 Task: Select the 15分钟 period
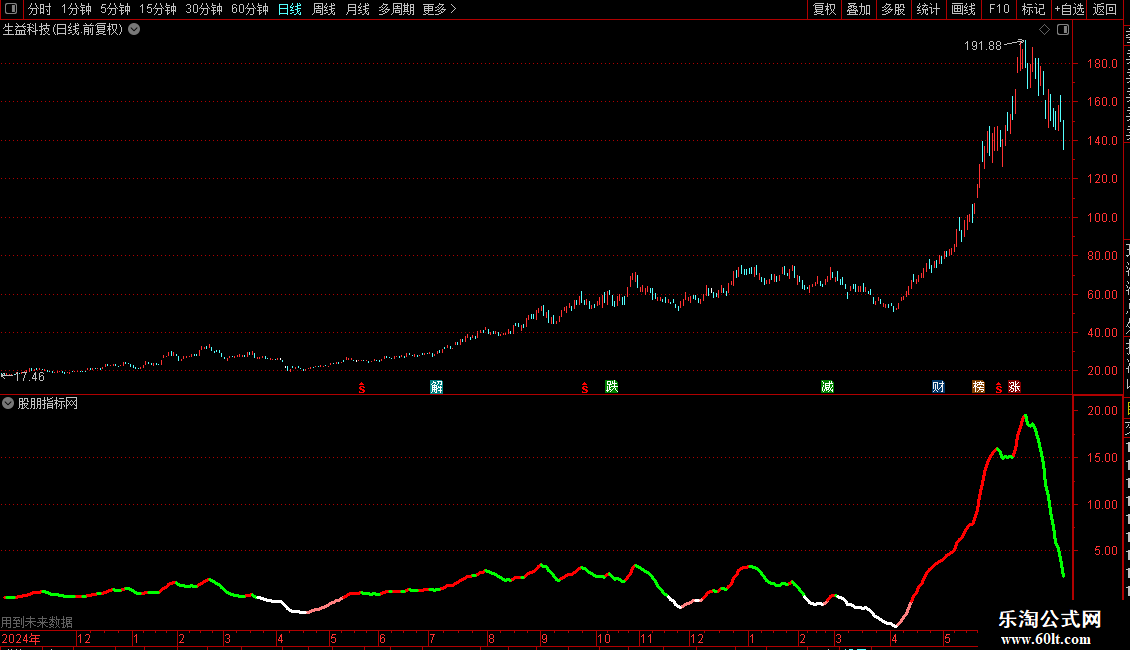158,9
